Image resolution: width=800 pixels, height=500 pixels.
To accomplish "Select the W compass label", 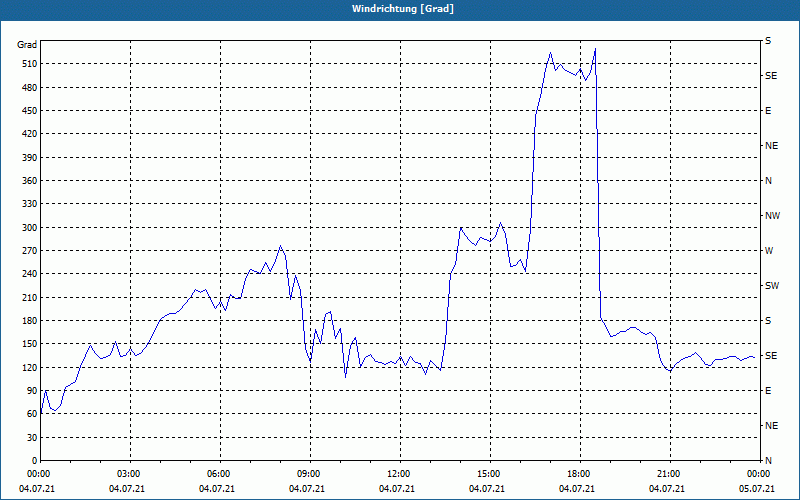I will point(769,251).
